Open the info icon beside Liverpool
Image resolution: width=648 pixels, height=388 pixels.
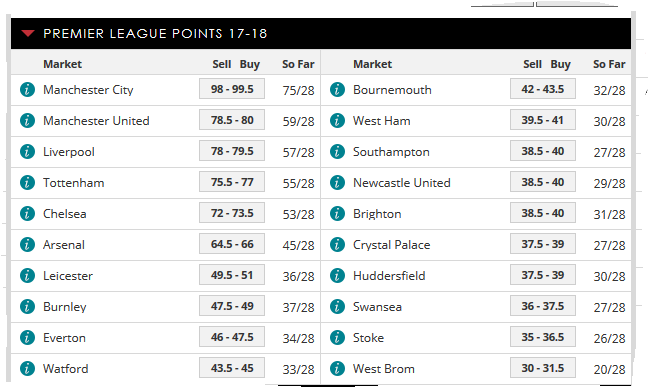pos(27,152)
